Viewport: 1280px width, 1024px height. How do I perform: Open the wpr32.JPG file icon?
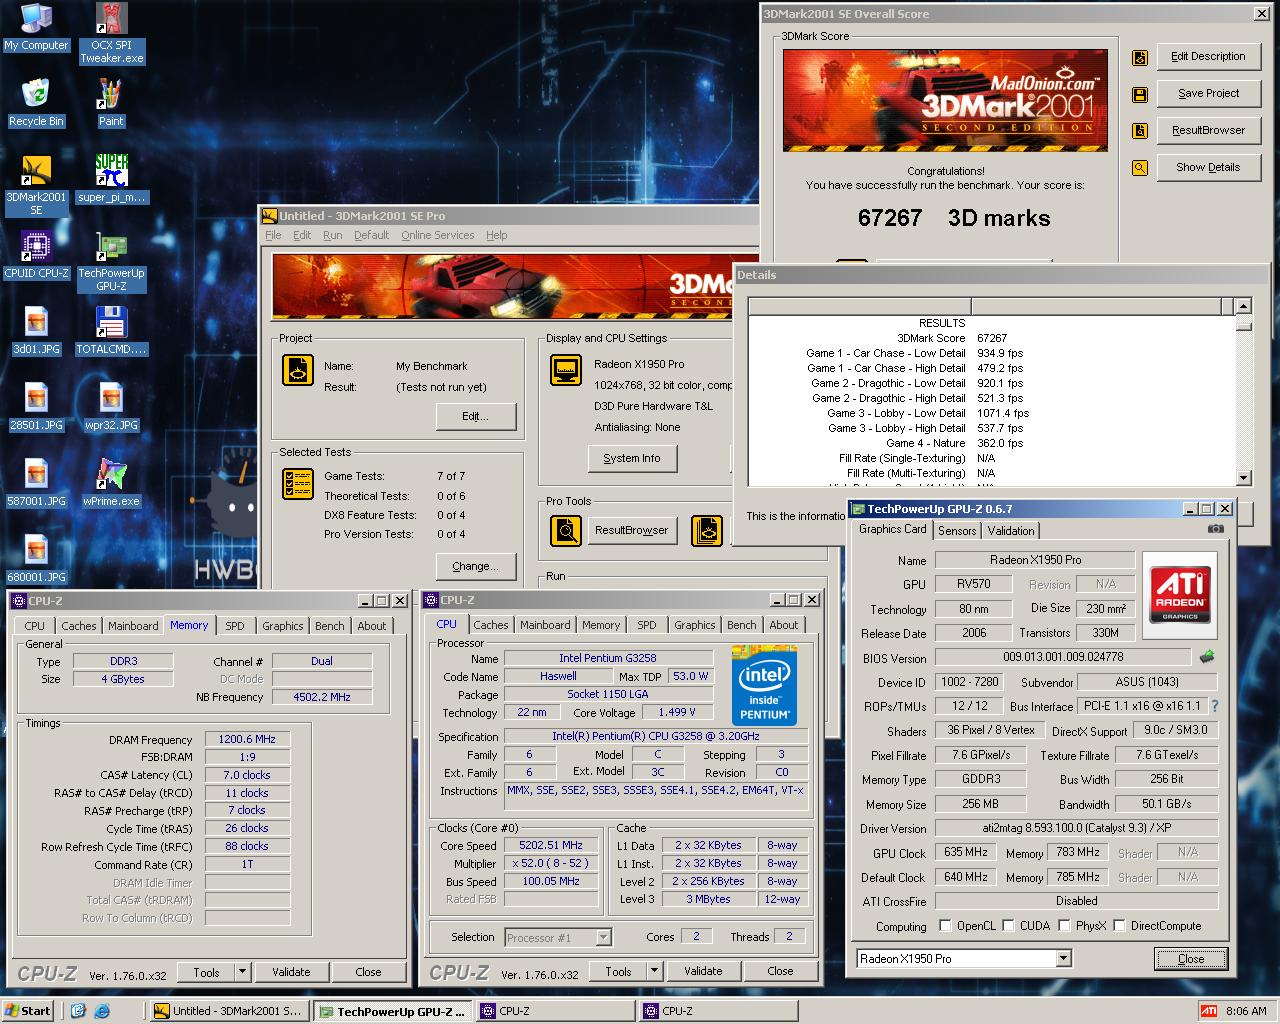tap(111, 407)
